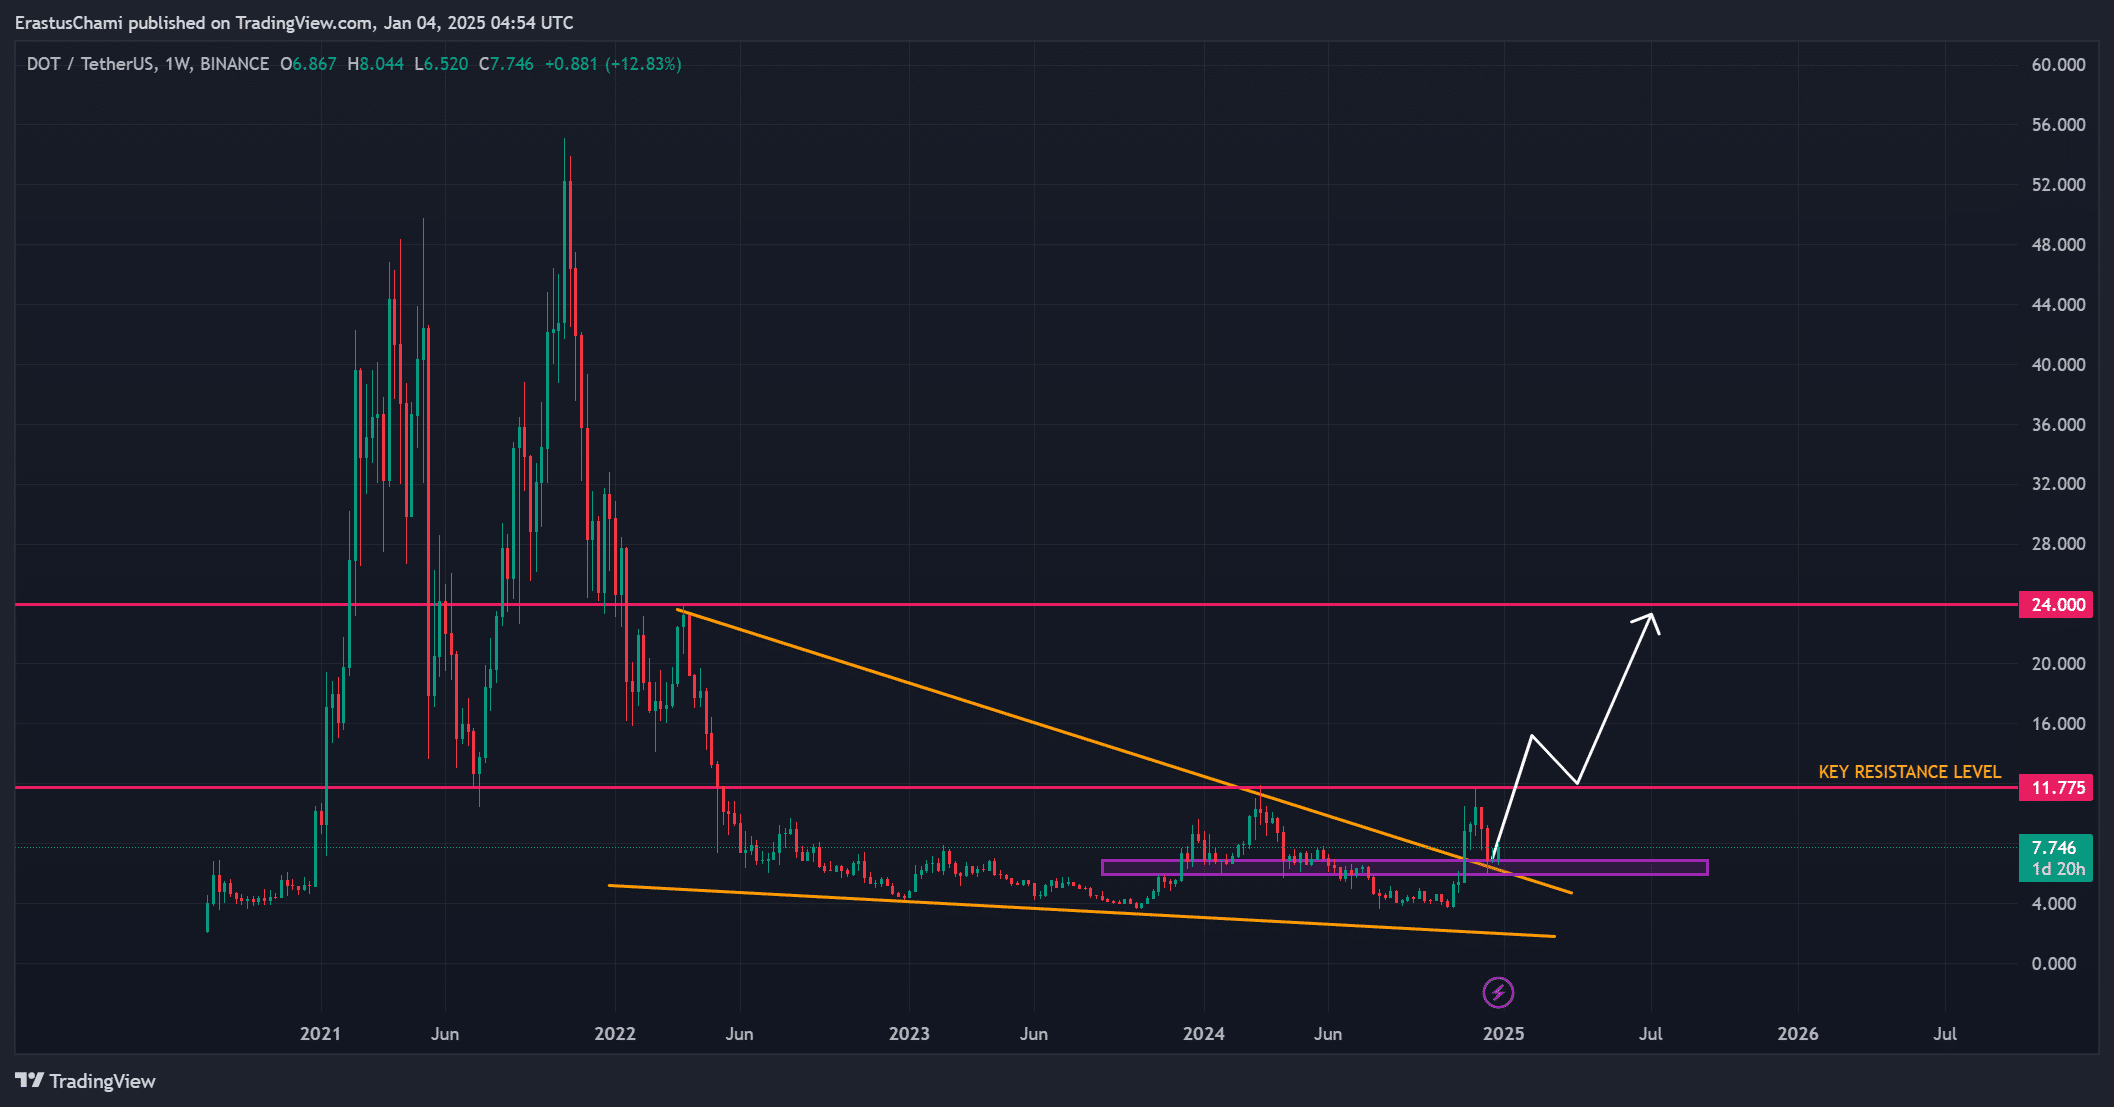Image resolution: width=2114 pixels, height=1107 pixels.
Task: Click the 2023 label on time axis
Action: point(908,1033)
